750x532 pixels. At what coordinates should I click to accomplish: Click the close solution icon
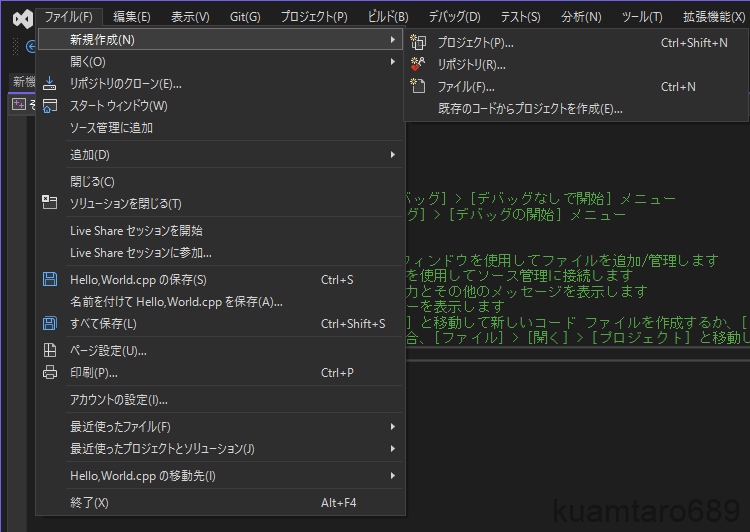click(50, 202)
